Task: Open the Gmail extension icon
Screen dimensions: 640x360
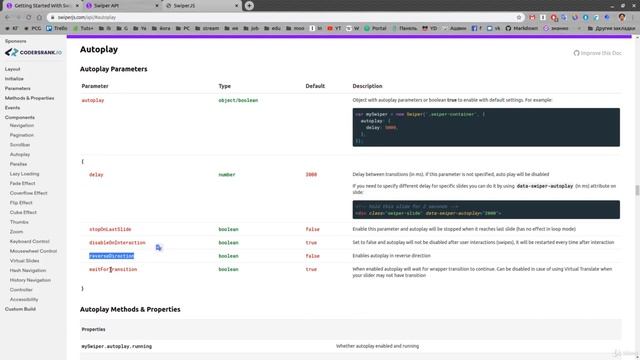Action: (532, 18)
